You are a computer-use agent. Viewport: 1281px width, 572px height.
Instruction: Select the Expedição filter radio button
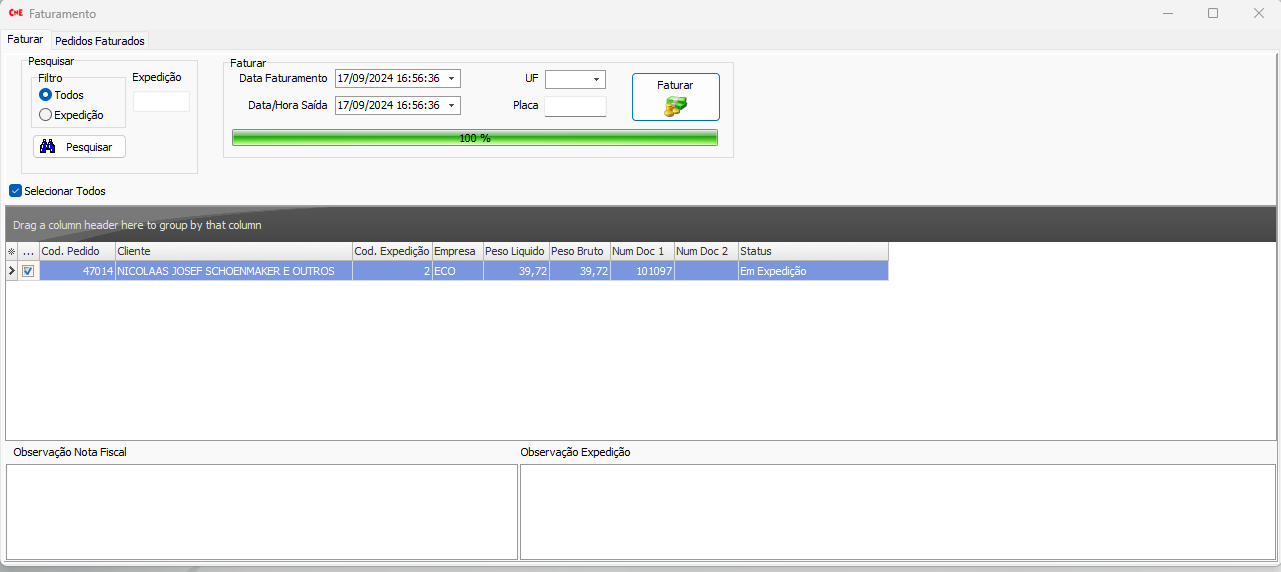coord(45,115)
